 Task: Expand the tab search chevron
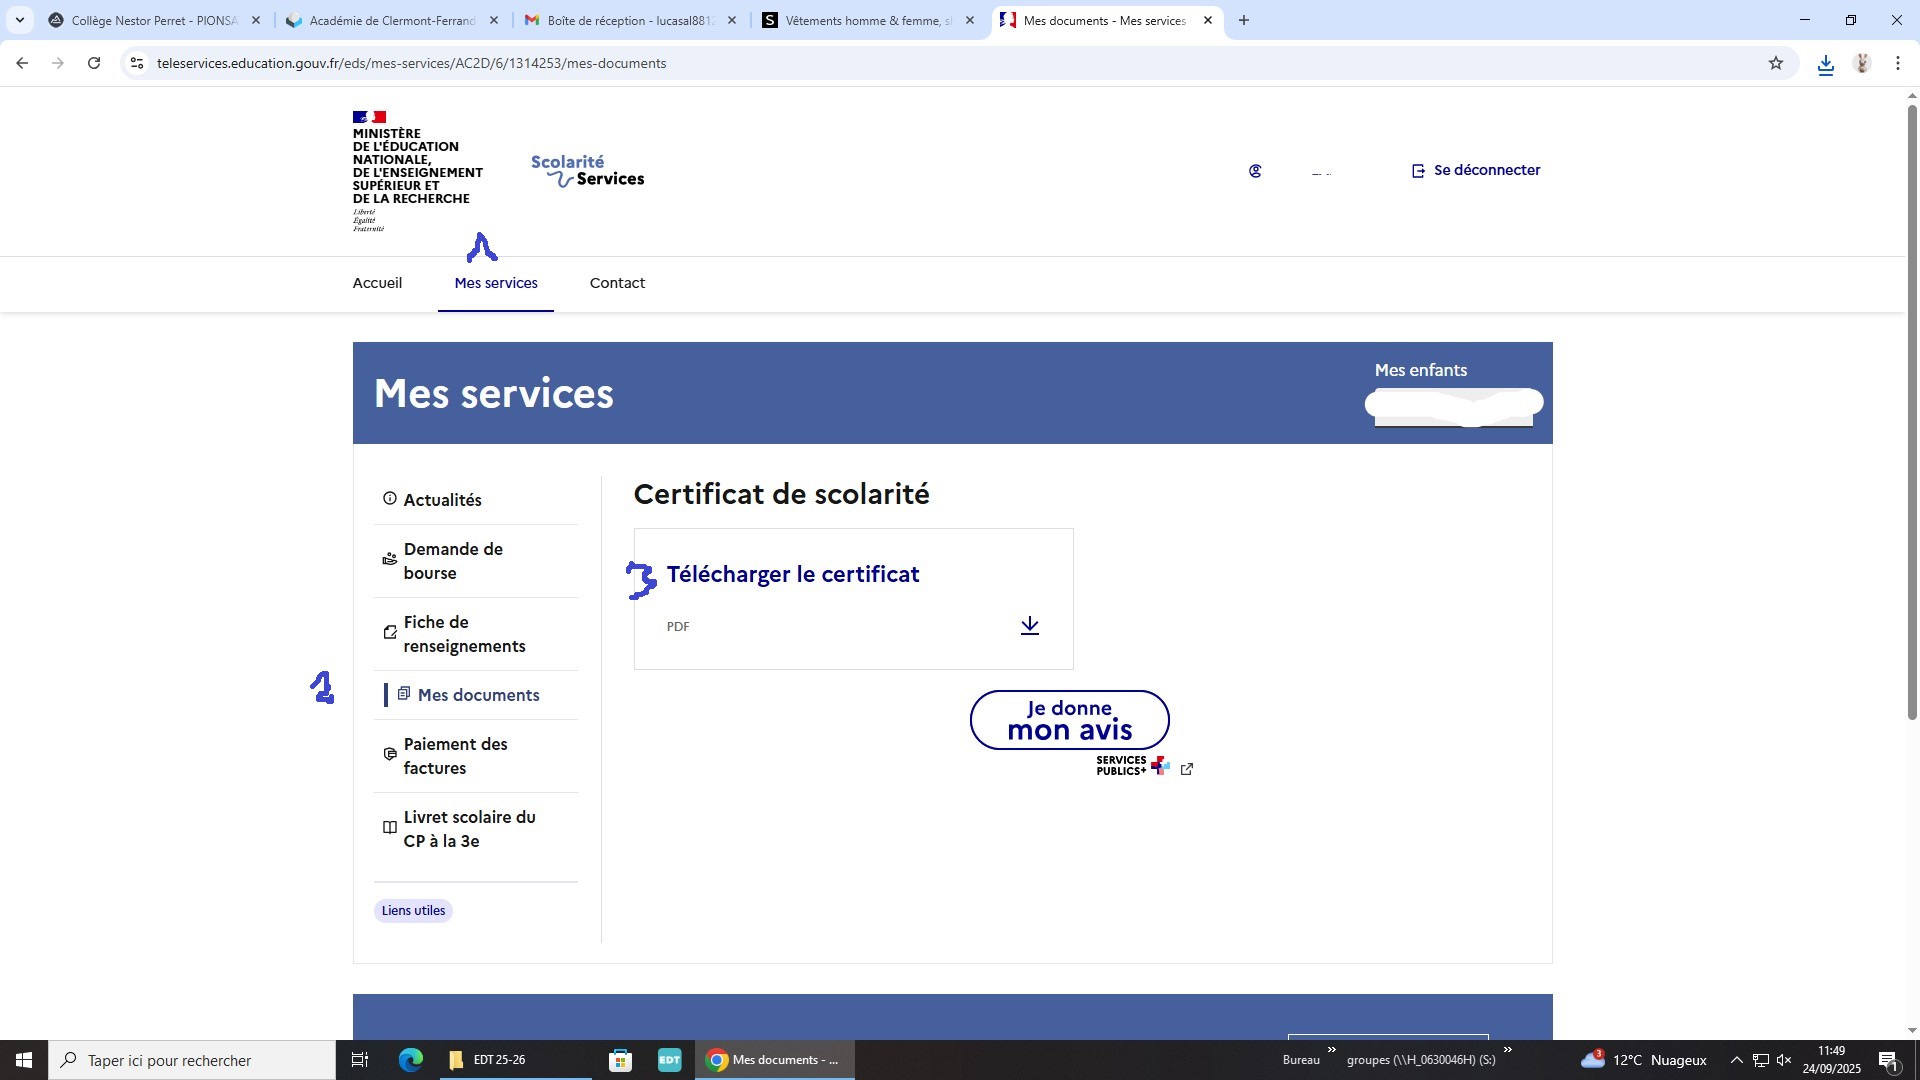coord(19,20)
